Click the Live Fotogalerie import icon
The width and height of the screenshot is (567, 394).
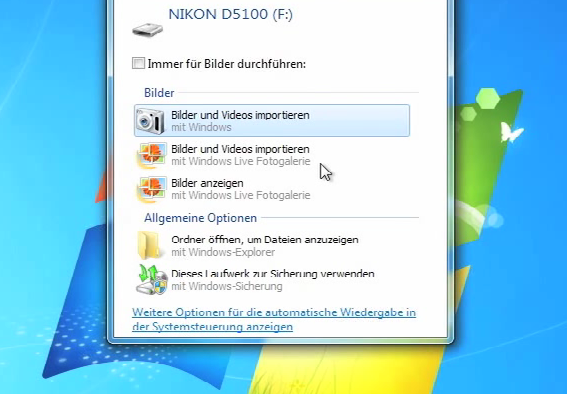click(x=152, y=155)
